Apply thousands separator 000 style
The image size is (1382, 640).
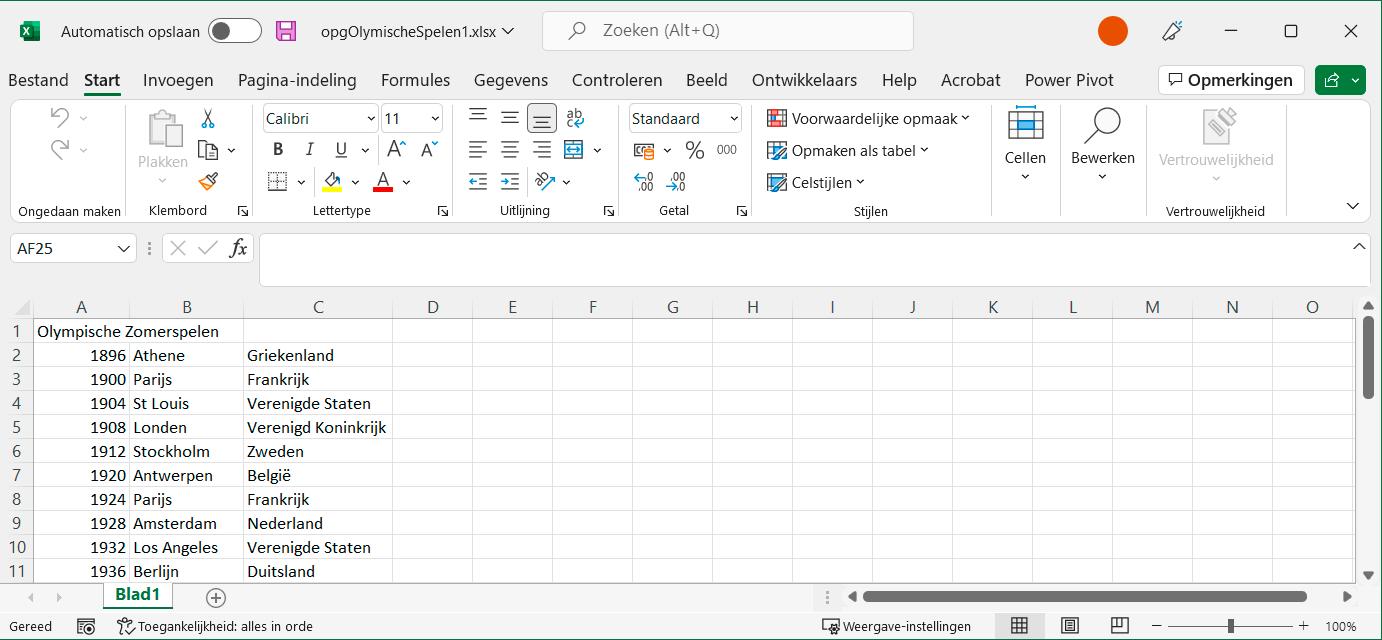[727, 150]
